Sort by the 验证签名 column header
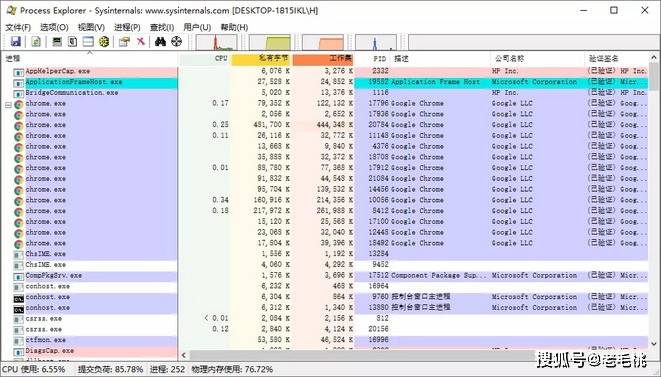The image size is (661, 377). tap(617, 59)
